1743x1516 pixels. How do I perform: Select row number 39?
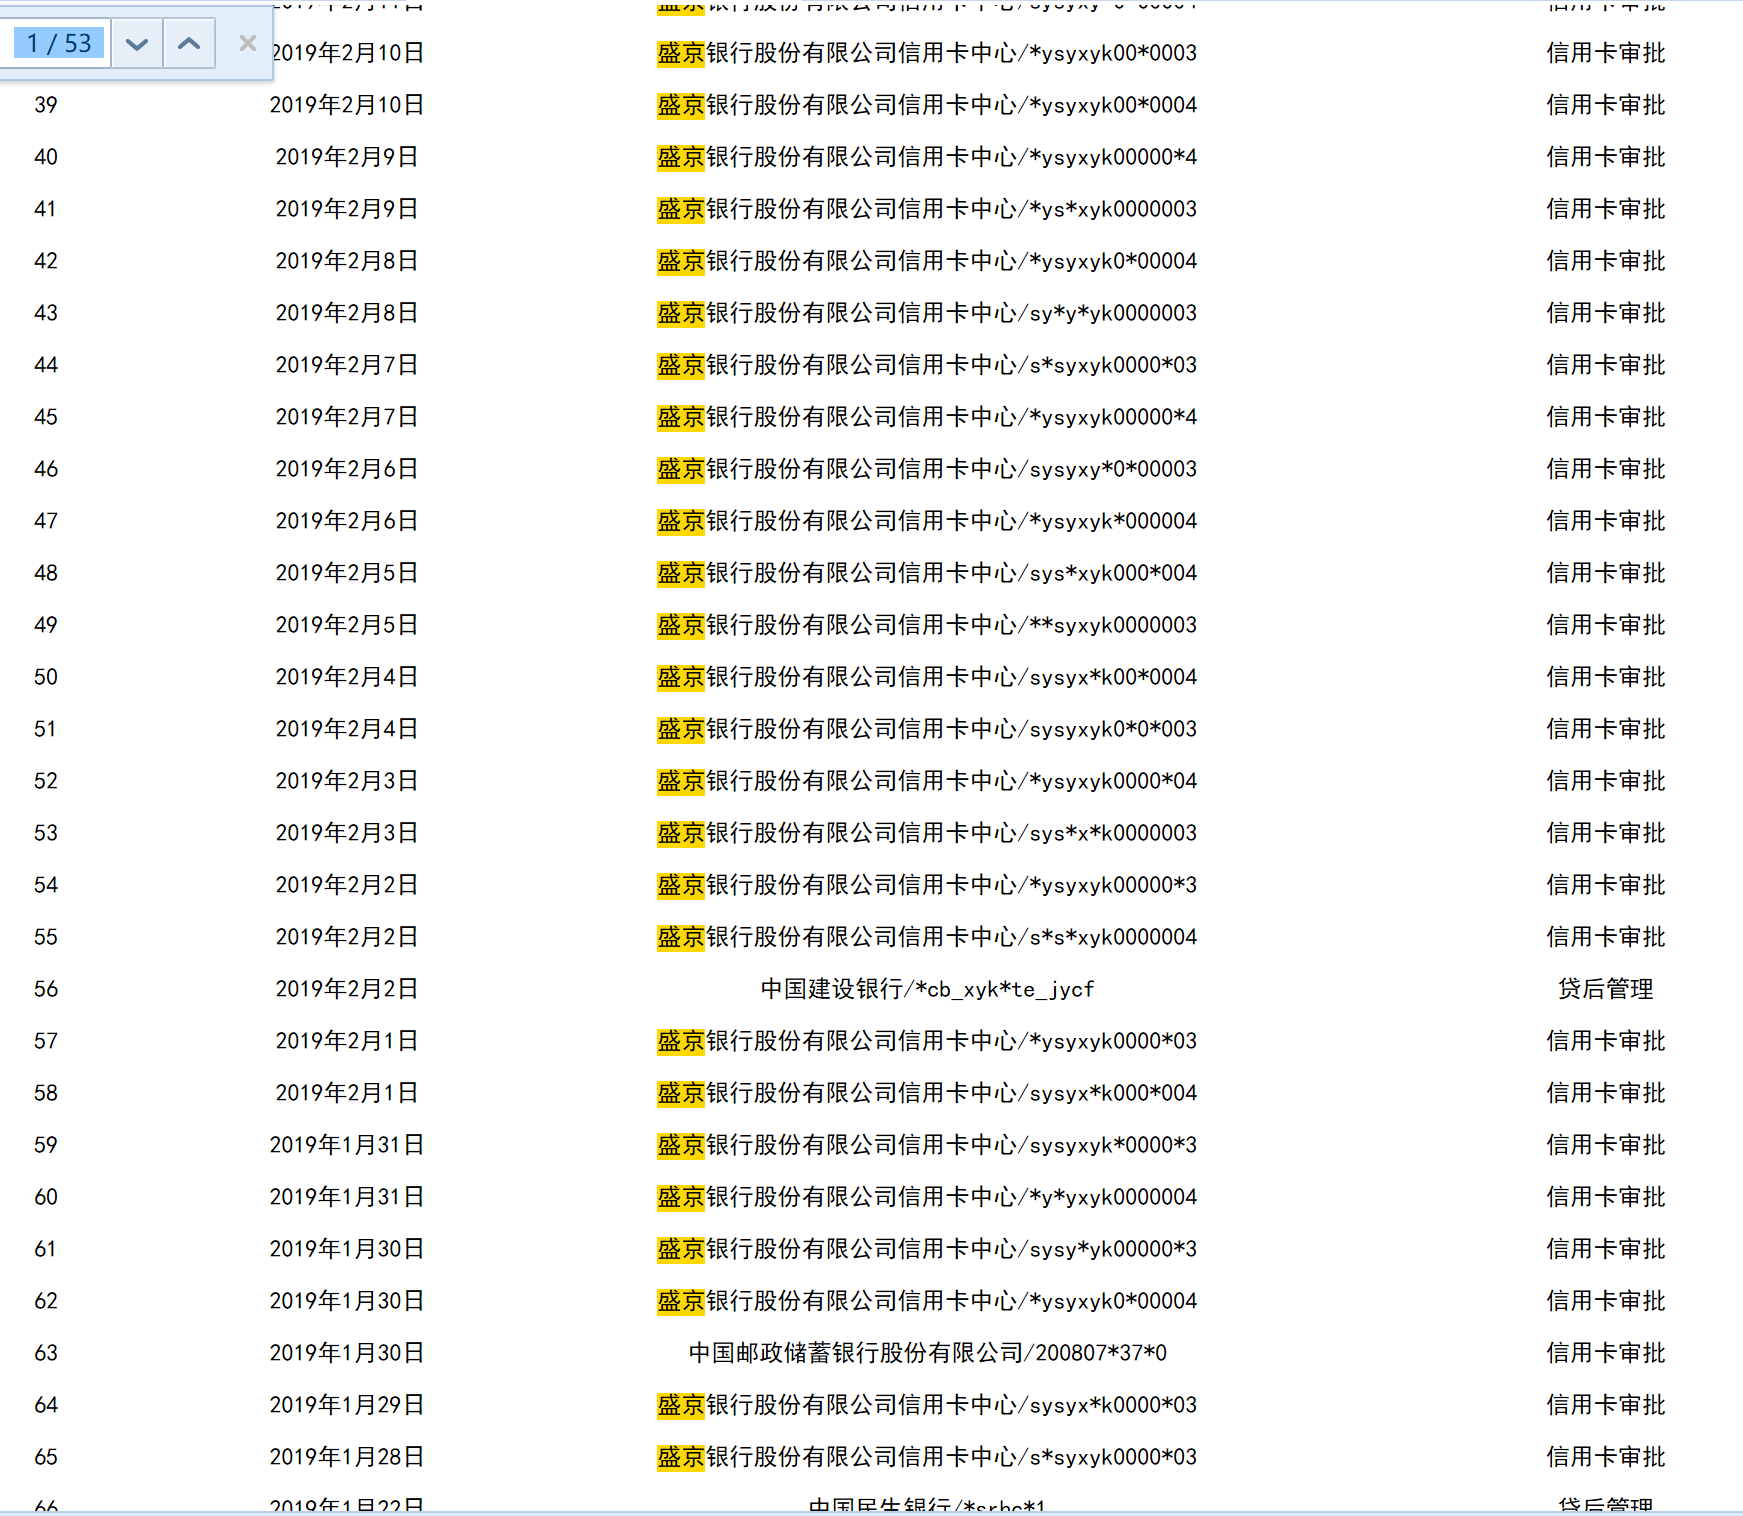click(46, 105)
